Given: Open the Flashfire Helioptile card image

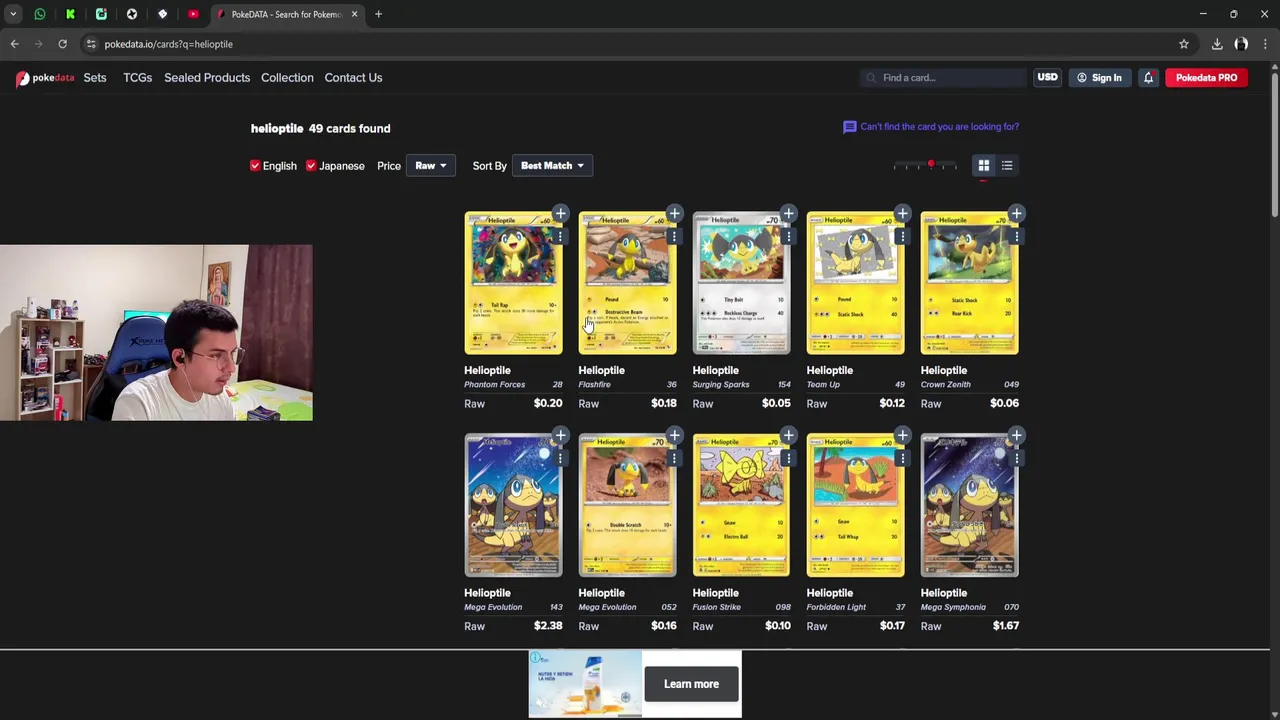Looking at the screenshot, I should 627,283.
